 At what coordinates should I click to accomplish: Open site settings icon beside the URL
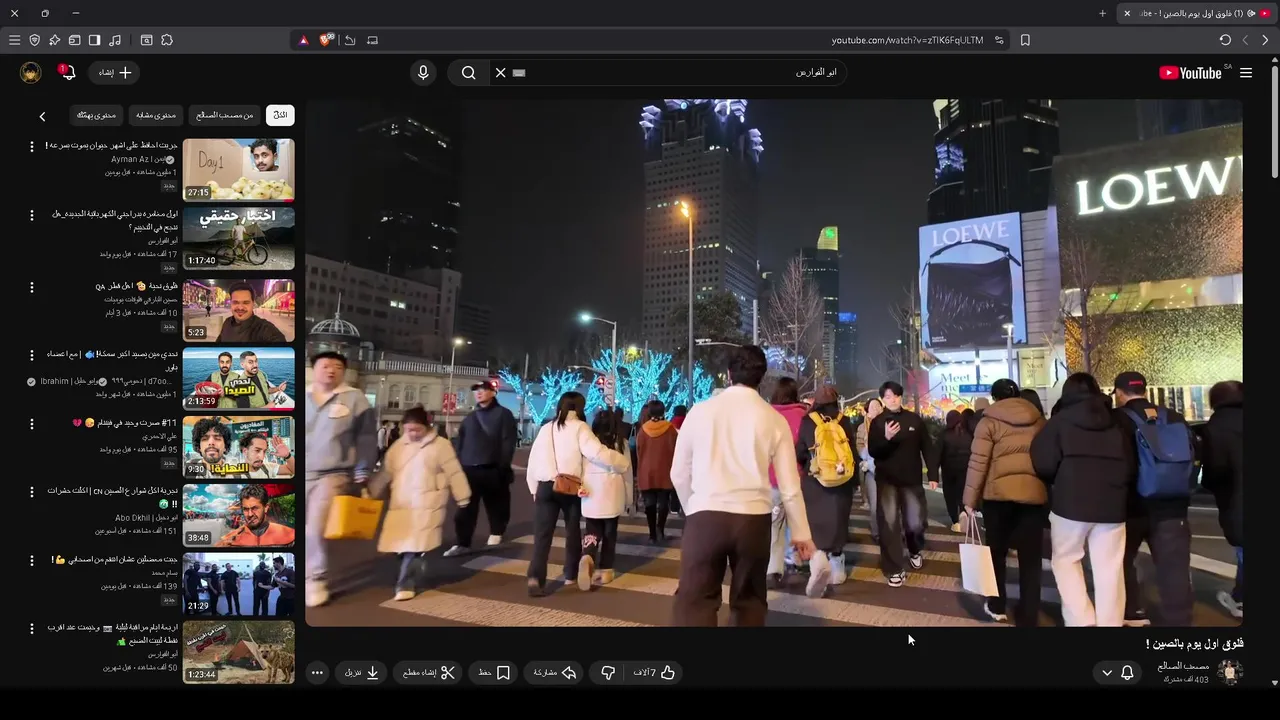(999, 40)
